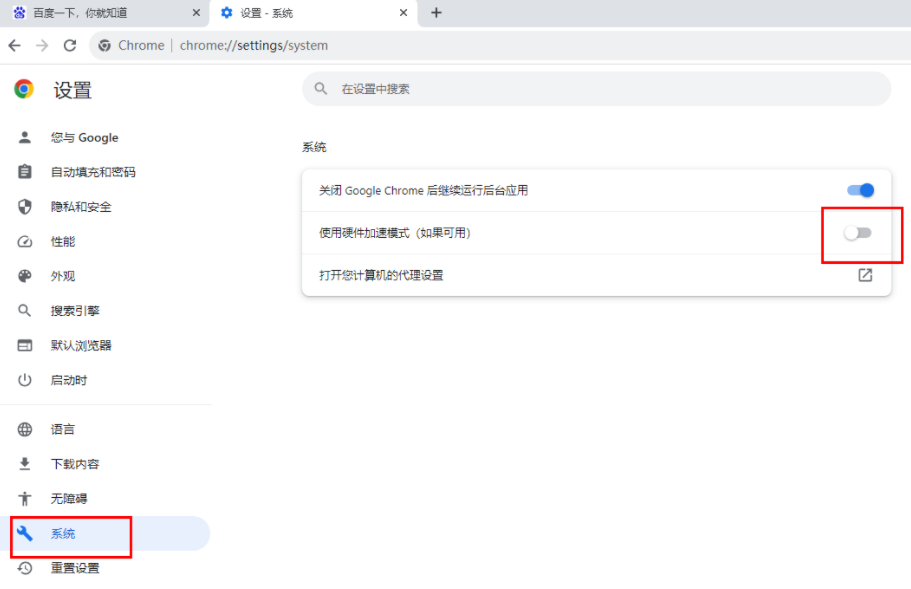Click the 搜索引擎 magnifier icon

click(x=24, y=311)
